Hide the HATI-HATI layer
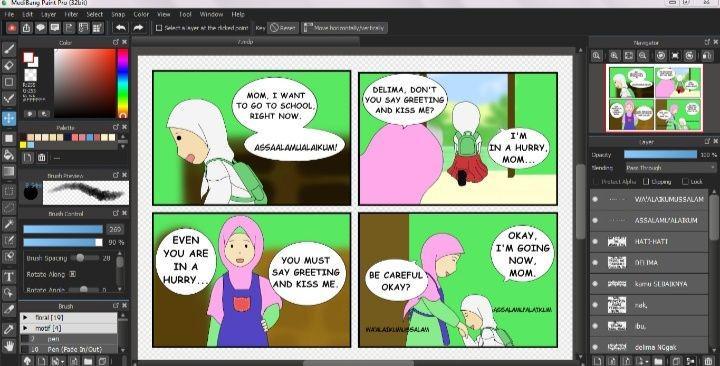The image size is (720, 366). [596, 242]
